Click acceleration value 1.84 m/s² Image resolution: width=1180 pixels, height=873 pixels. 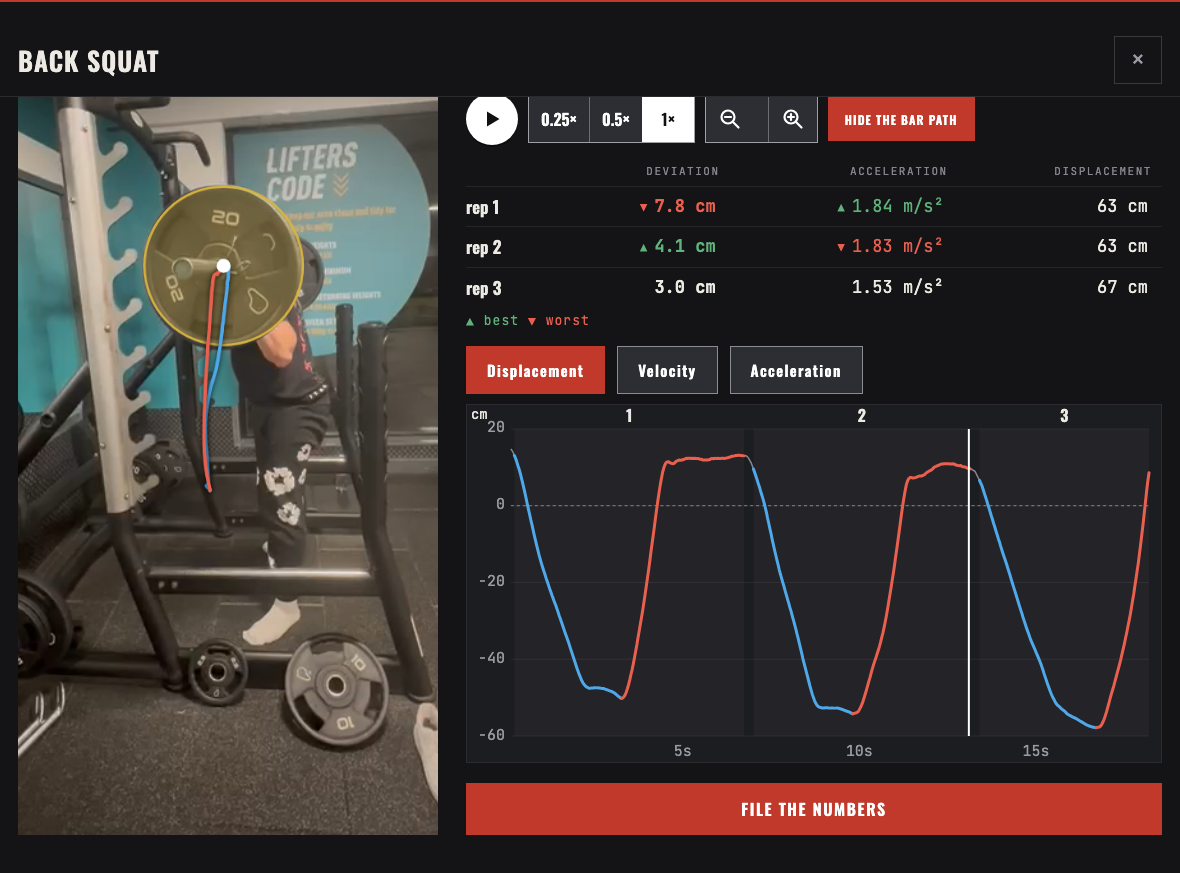pyautogui.click(x=896, y=205)
